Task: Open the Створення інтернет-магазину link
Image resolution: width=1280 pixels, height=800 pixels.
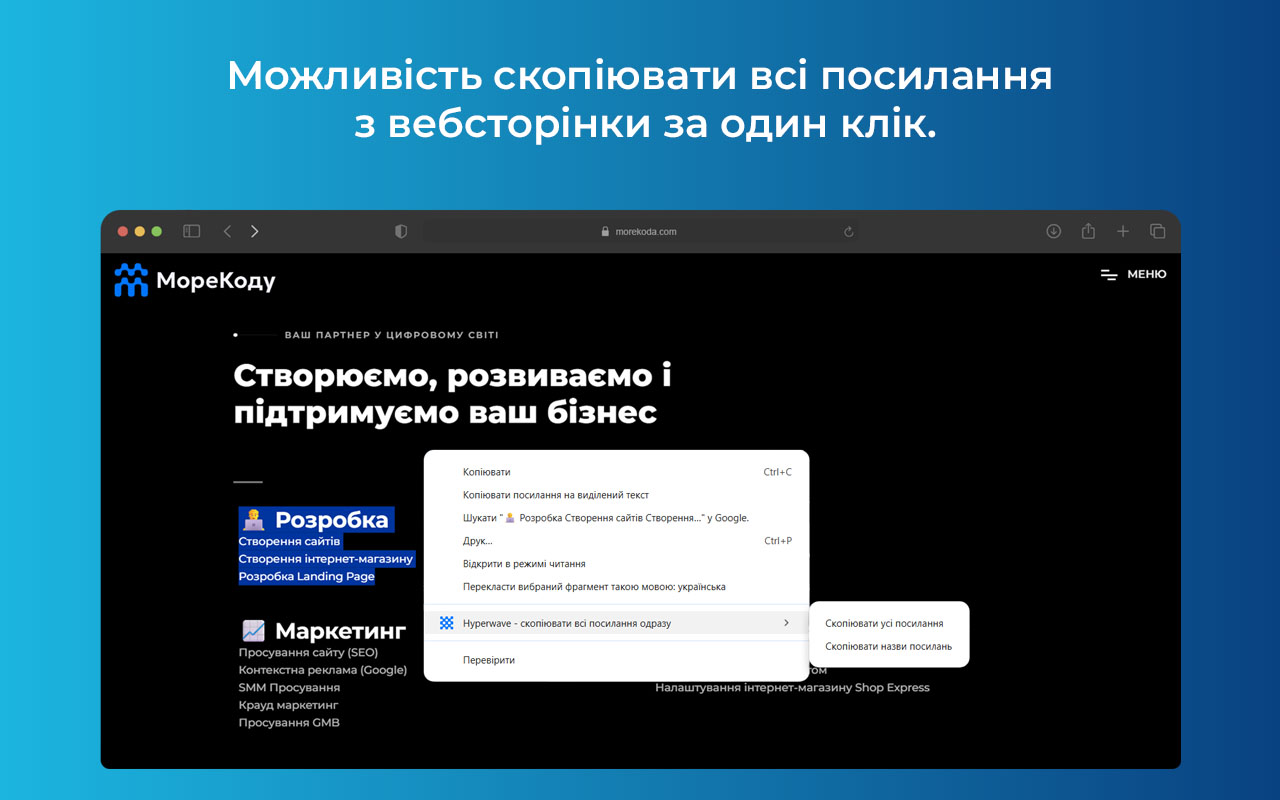Action: click(x=326, y=559)
